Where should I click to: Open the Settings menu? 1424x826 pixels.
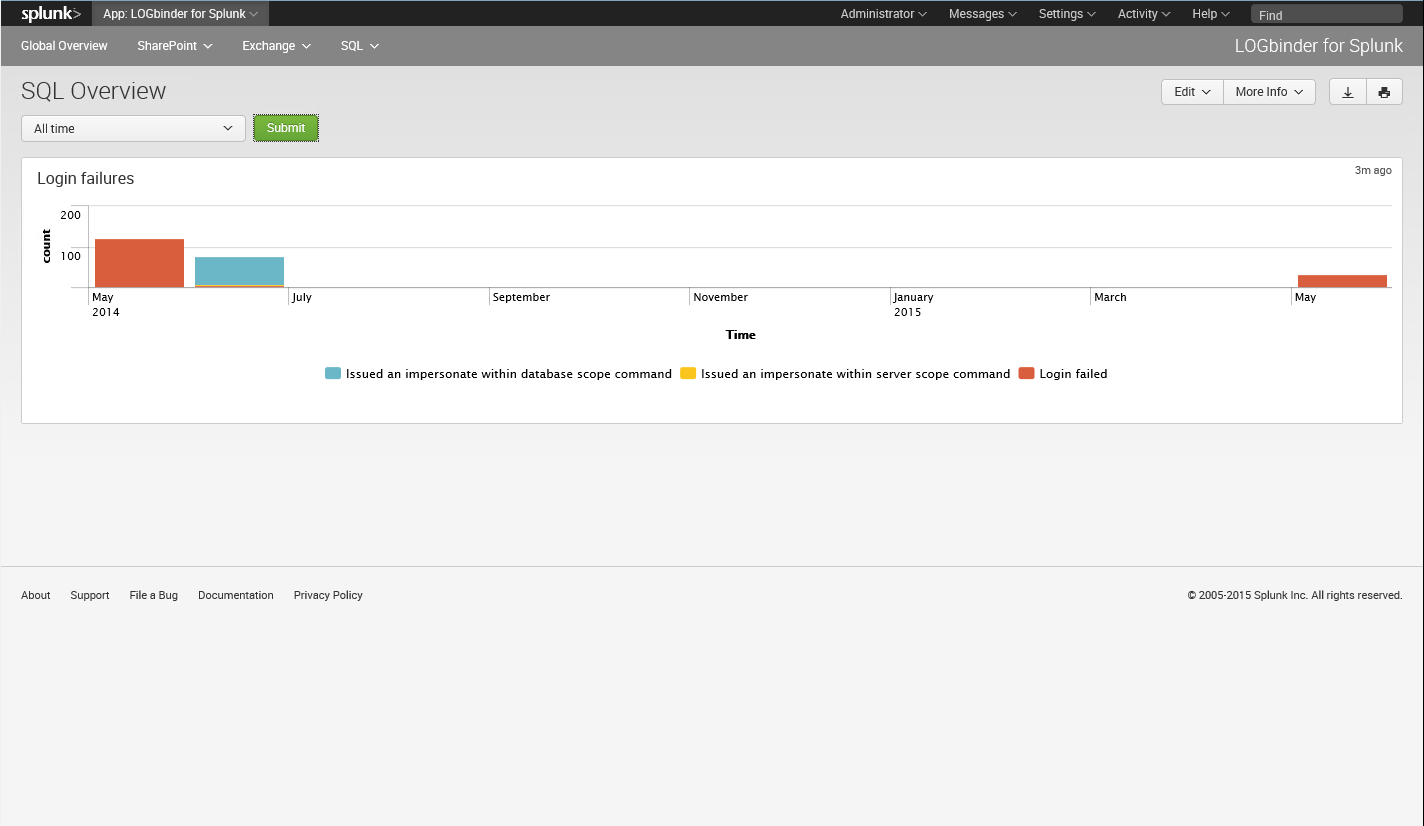click(1067, 14)
